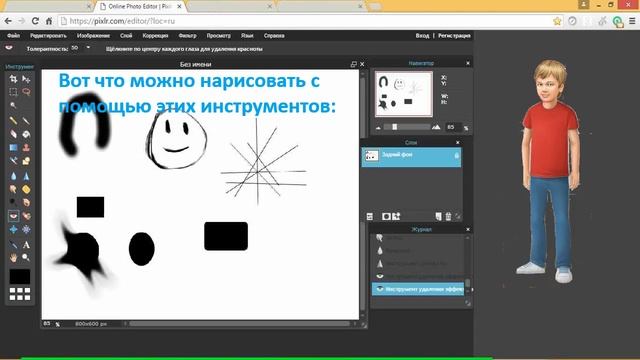Select the Smudge finger tool
Viewport: 640px width, 360px height.
[x=13, y=189]
